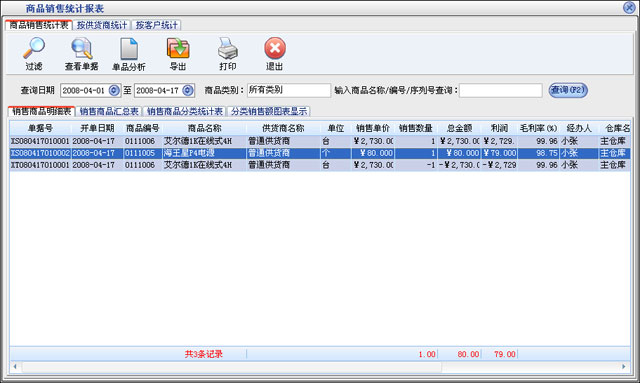Click the 打印 printer icon
Image resolution: width=640 pixels, height=383 pixels.
(x=227, y=49)
